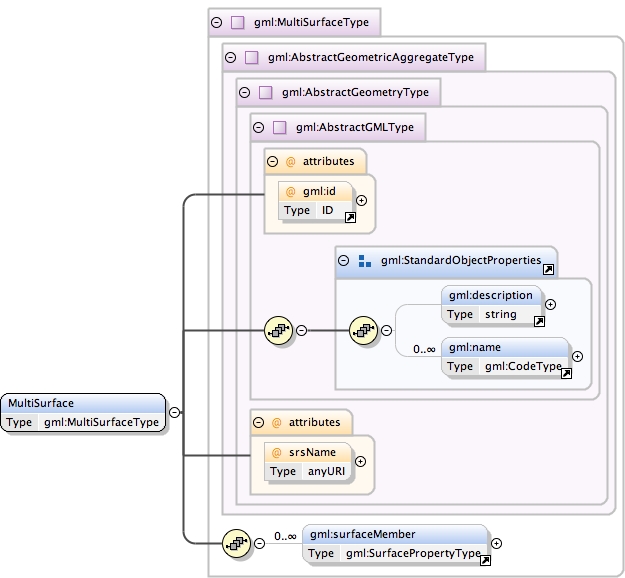This screenshot has width=625, height=578.
Task: Click the gml:AbstractGeometryType type icon
Action: pos(265,92)
